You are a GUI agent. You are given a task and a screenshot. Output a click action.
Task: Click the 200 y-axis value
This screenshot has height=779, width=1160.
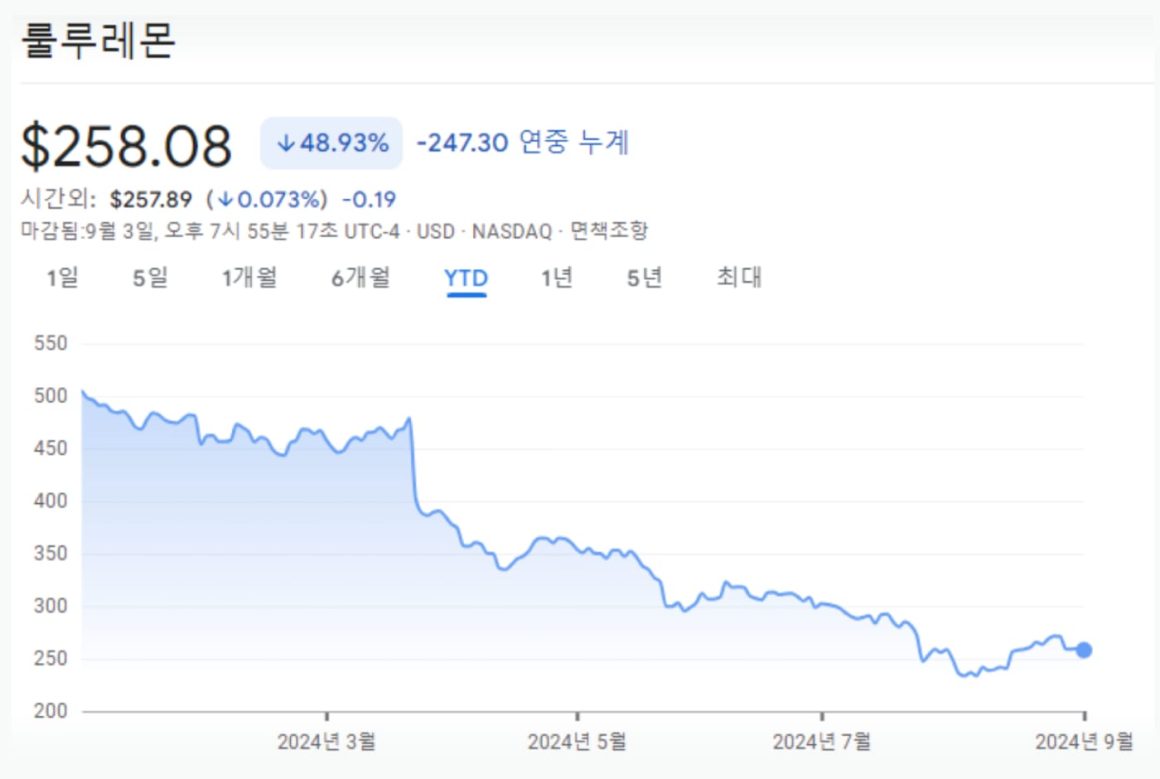[x=50, y=711]
